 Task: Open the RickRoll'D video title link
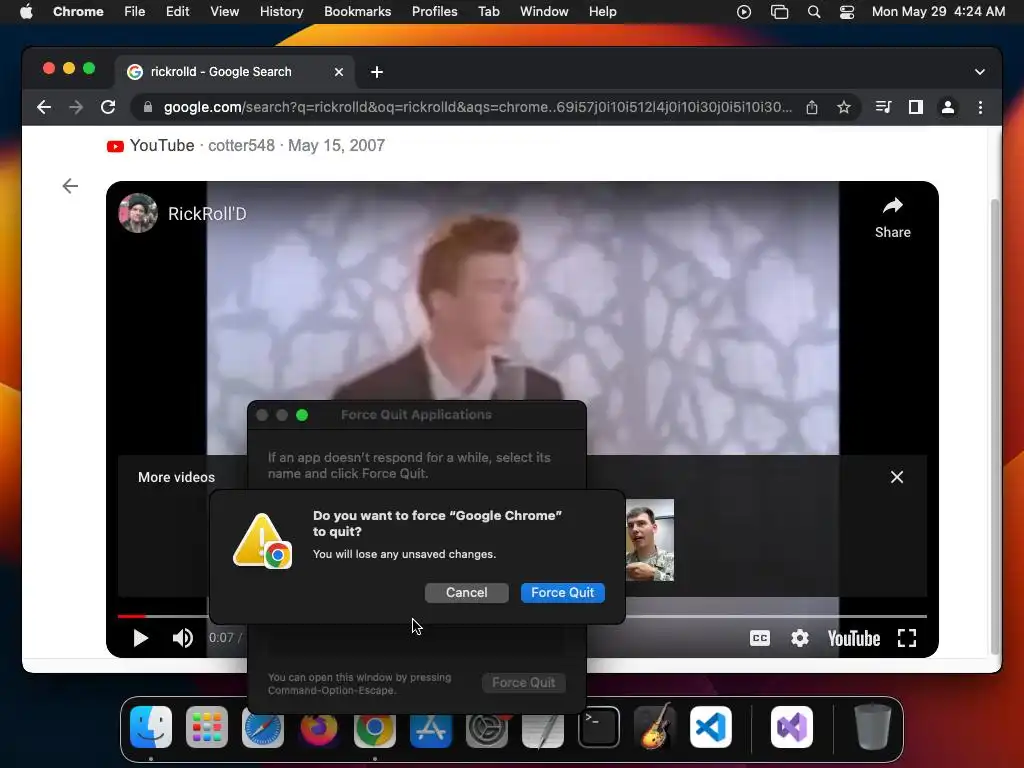pos(207,214)
